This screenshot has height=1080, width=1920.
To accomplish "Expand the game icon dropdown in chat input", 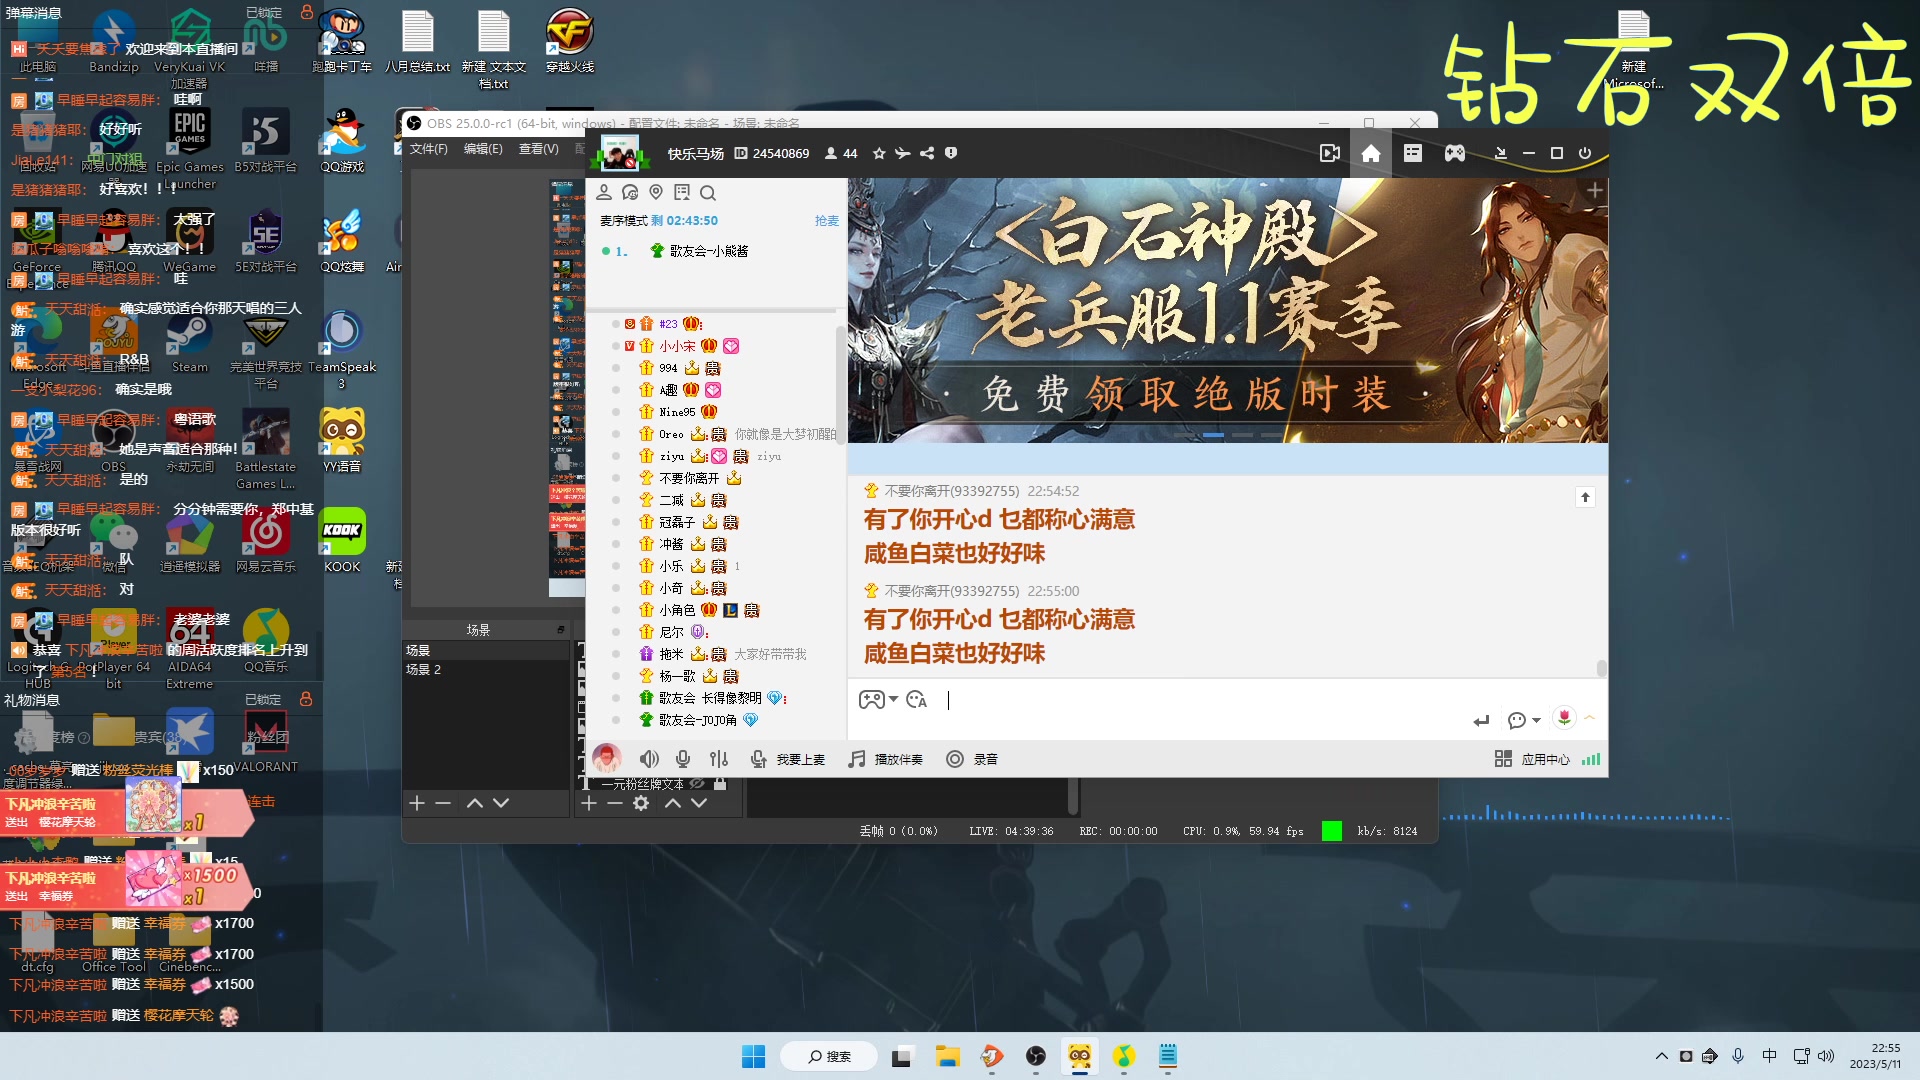I will click(x=893, y=699).
